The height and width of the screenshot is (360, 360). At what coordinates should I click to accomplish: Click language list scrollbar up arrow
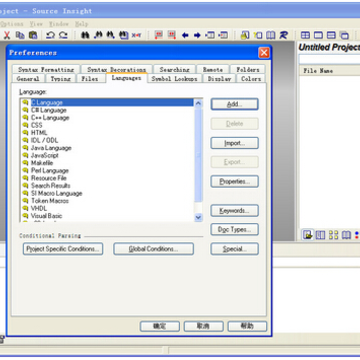[198, 103]
